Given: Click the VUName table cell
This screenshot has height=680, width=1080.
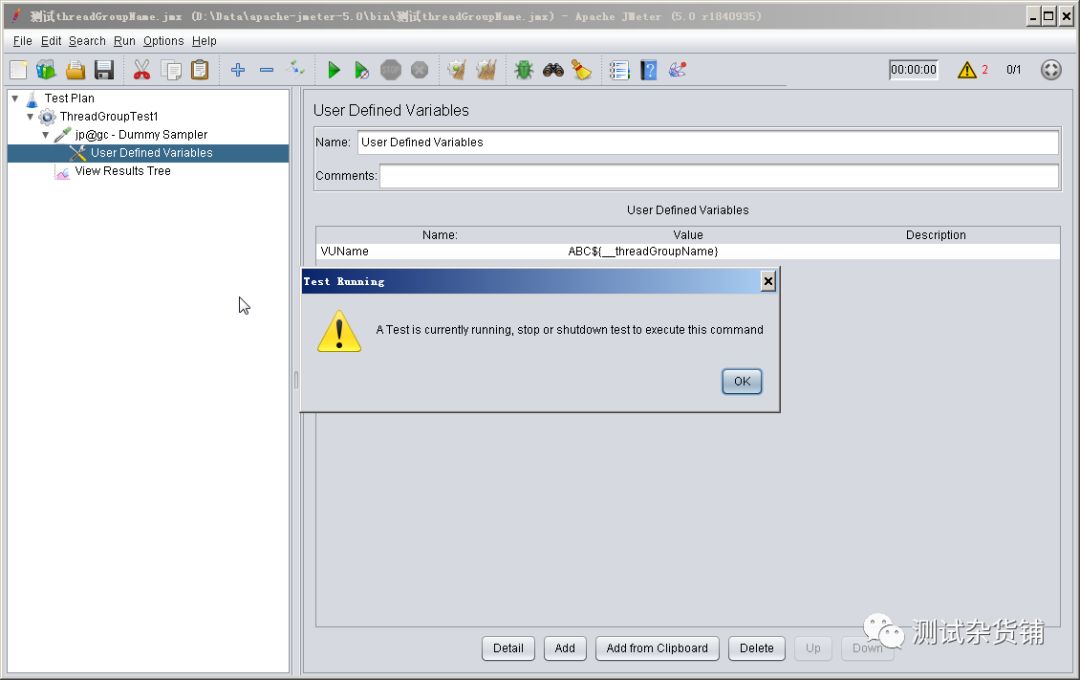Looking at the screenshot, I should (x=440, y=251).
